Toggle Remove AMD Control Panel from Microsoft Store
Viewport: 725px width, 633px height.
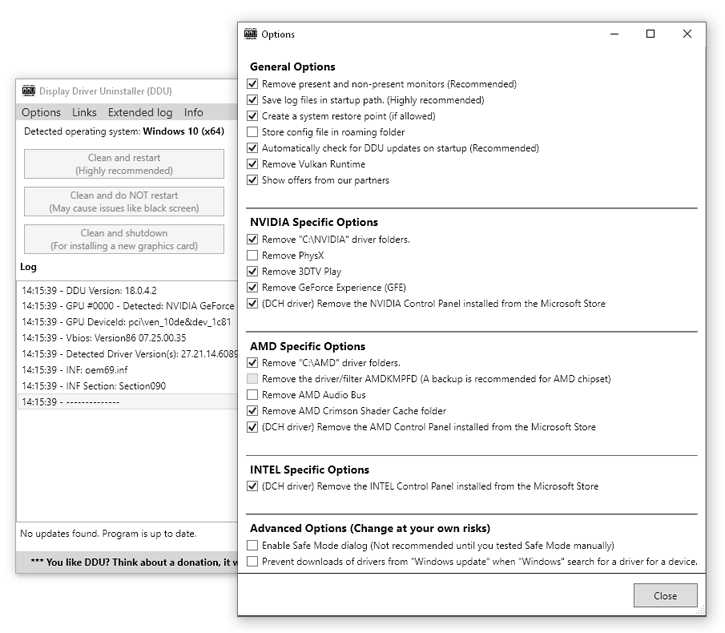point(252,427)
